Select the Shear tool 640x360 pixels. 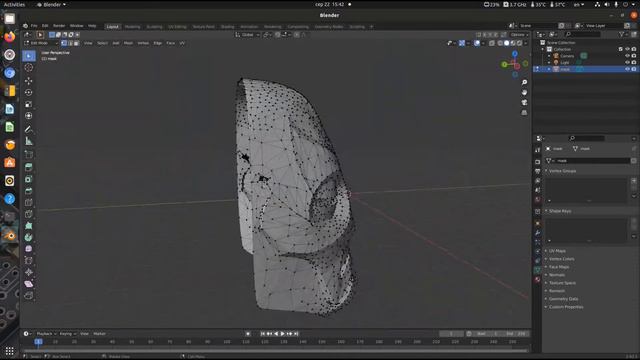[x=29, y=284]
